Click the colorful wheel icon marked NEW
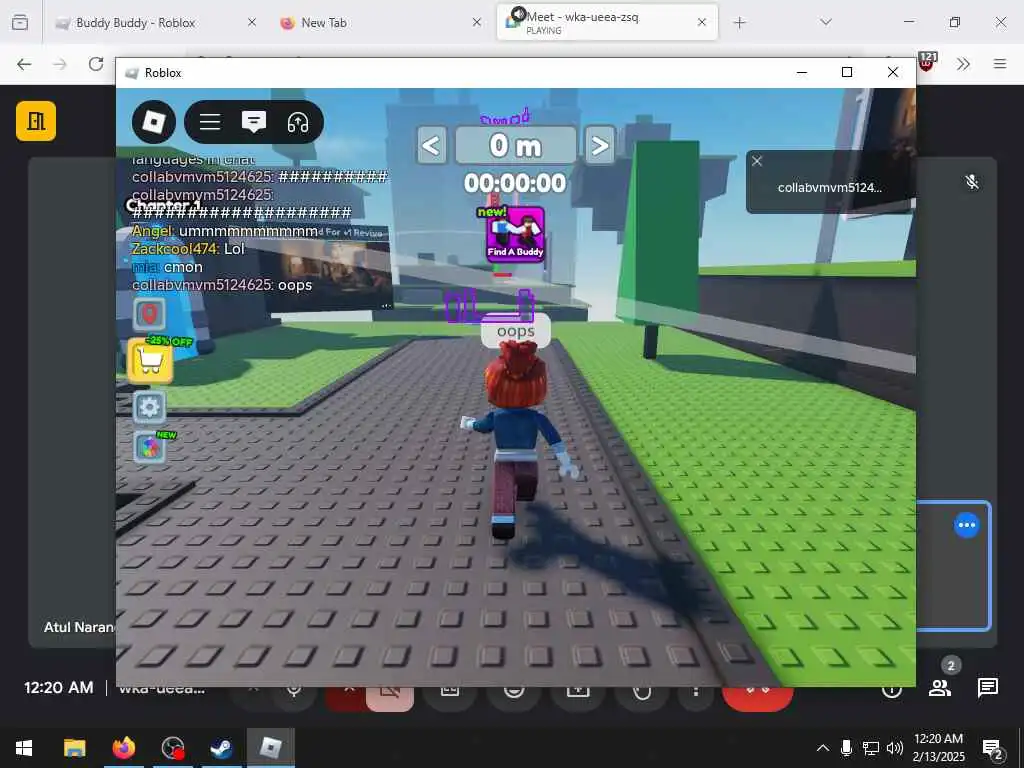 coord(150,447)
